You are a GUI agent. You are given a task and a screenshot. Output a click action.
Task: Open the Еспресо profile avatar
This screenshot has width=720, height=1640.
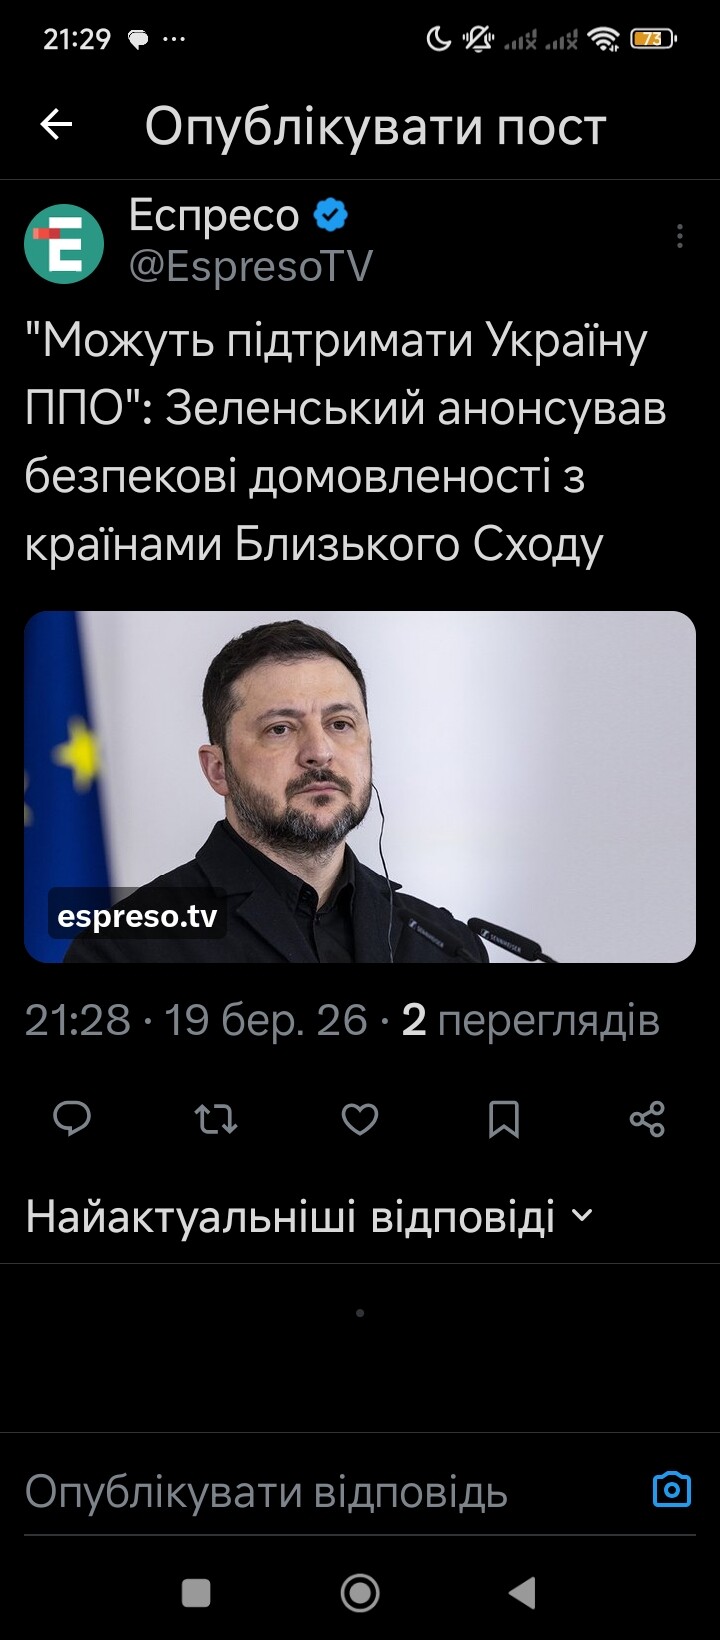tap(64, 243)
